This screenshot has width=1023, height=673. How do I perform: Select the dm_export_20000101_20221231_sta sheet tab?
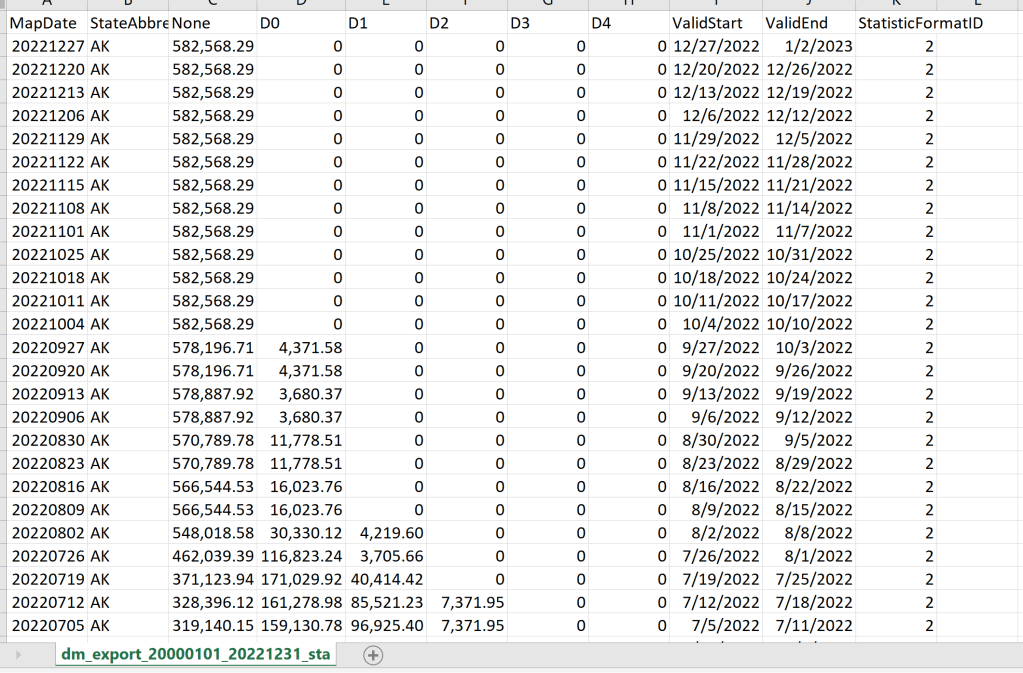[x=193, y=655]
